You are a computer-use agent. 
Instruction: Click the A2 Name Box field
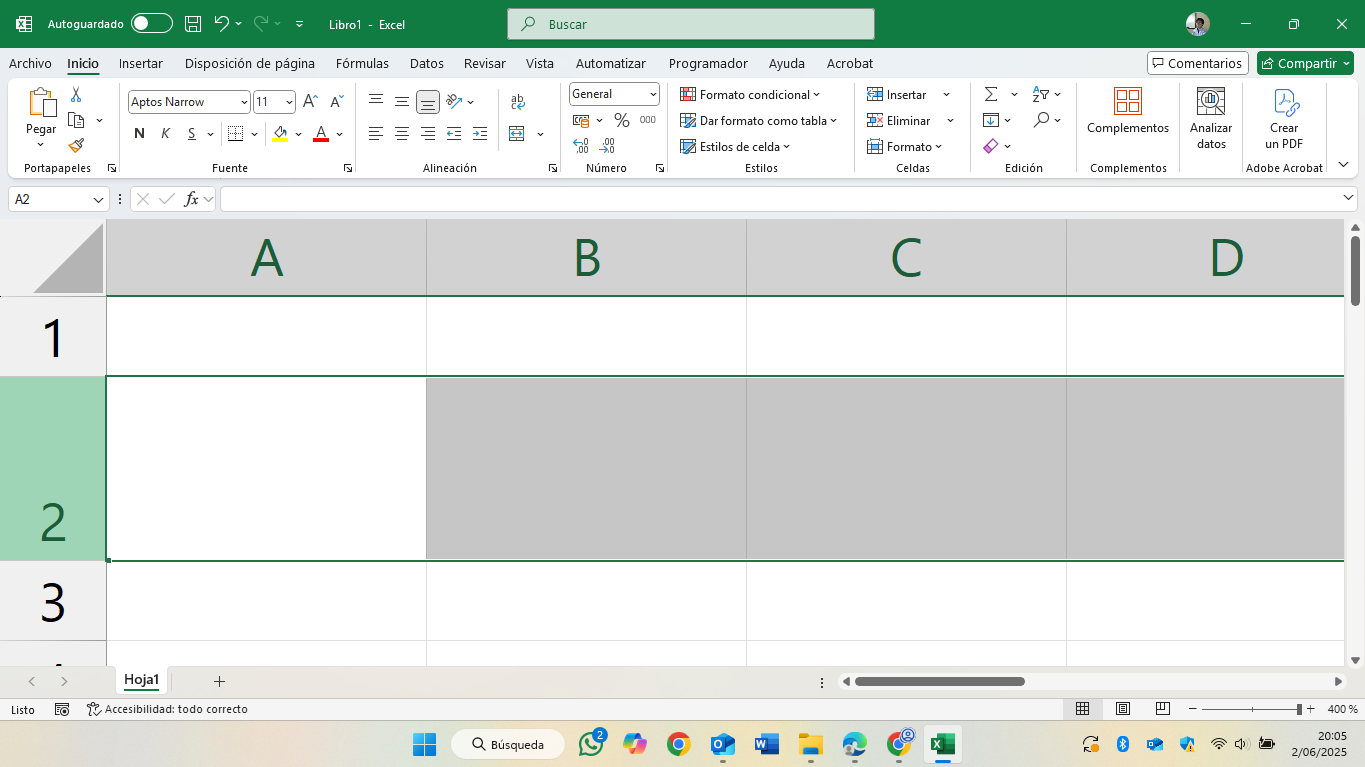tap(58, 199)
